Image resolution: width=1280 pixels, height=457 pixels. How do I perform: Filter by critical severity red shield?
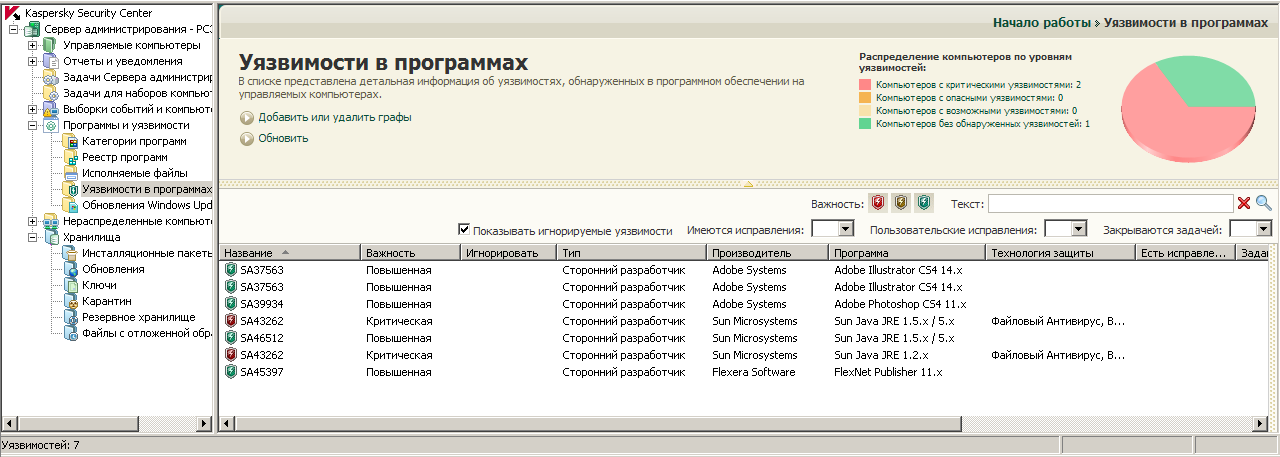tap(877, 203)
